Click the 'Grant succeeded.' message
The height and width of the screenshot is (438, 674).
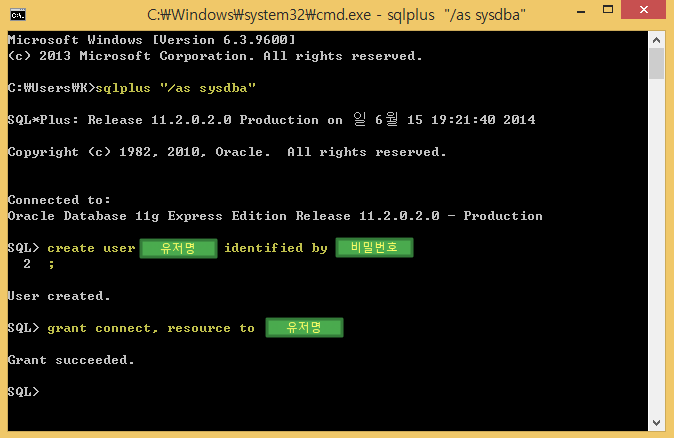(71, 360)
